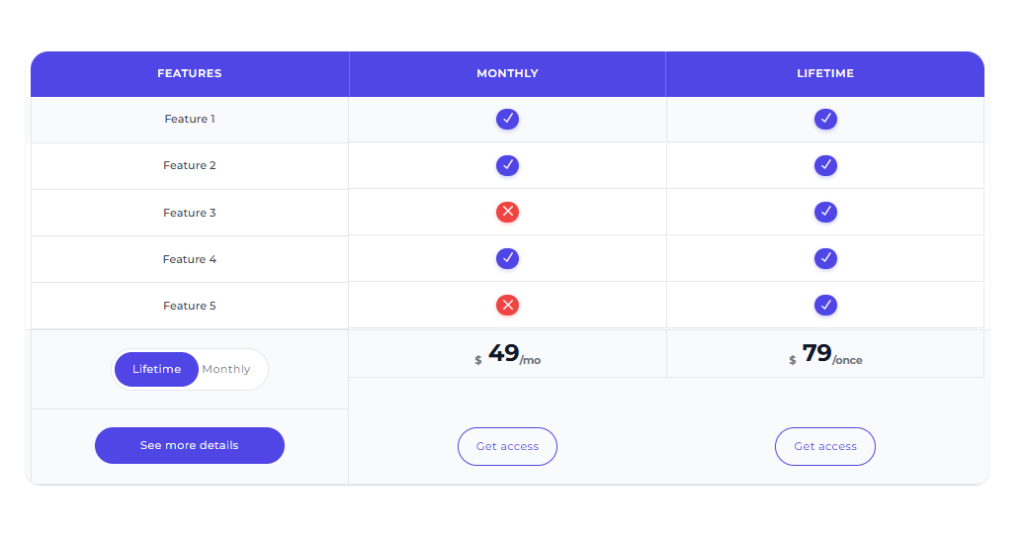Get access for the Monthly plan
This screenshot has height=541, width=1024.
(507, 446)
